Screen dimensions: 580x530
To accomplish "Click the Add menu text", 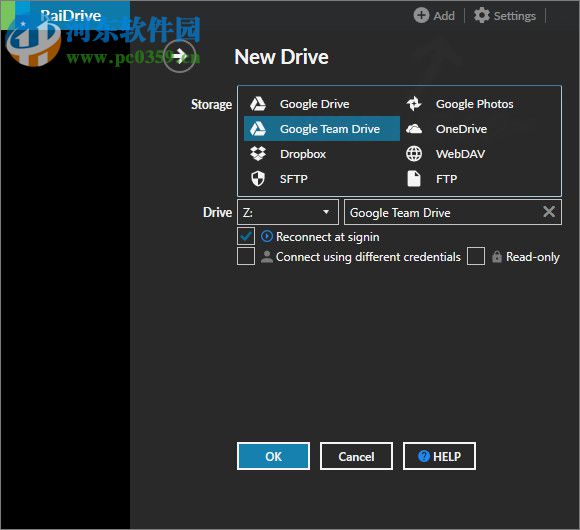I will pyautogui.click(x=444, y=16).
